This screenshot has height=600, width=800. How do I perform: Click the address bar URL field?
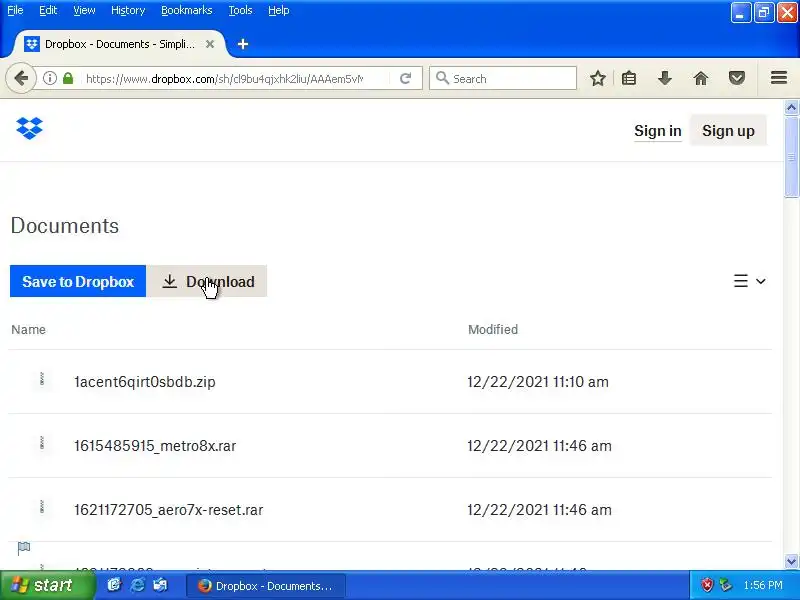click(224, 79)
